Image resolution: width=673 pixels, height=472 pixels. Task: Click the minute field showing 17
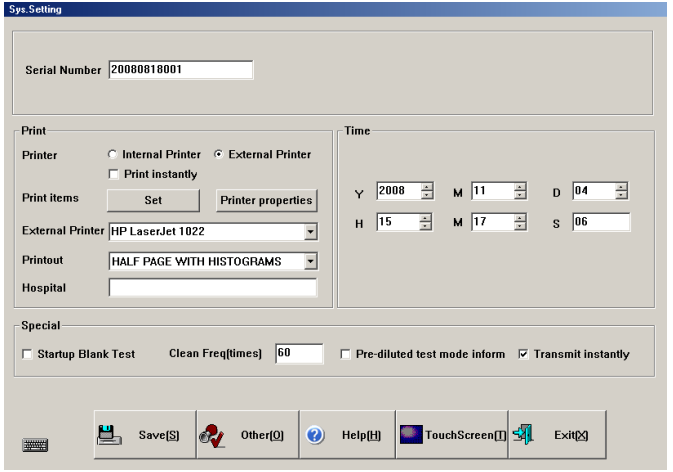tap(493, 222)
